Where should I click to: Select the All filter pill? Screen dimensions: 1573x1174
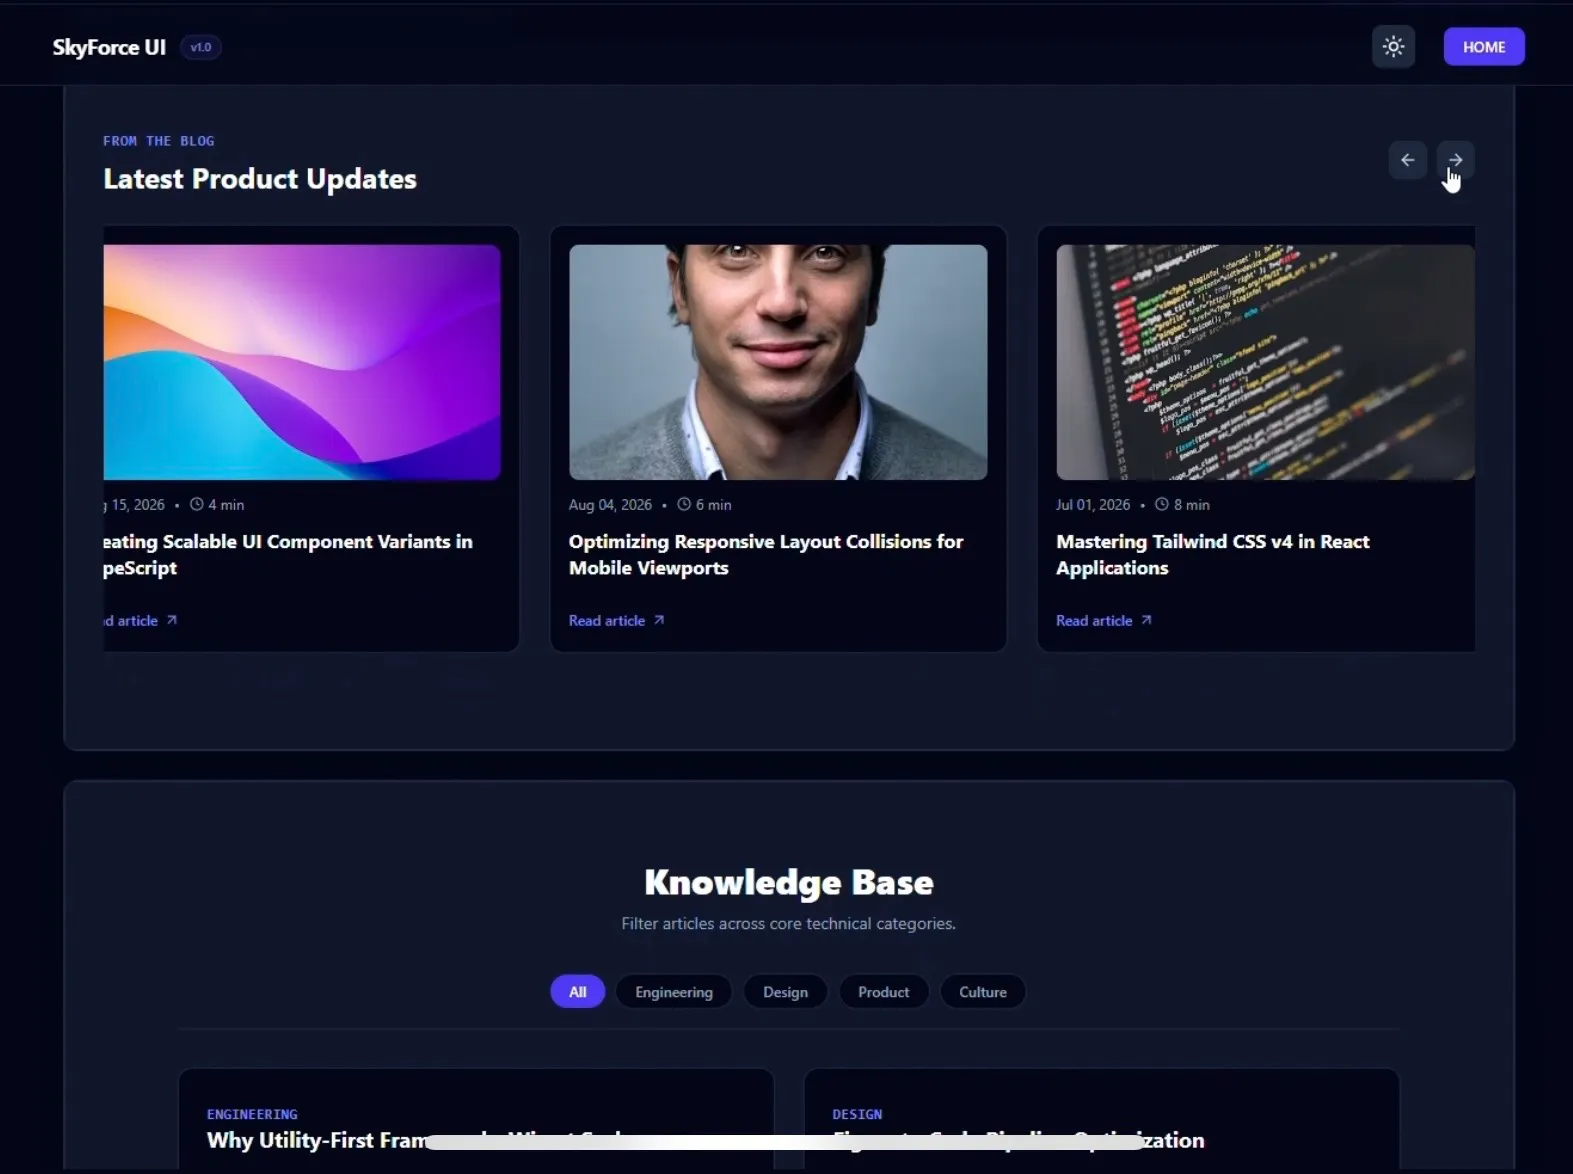click(578, 992)
